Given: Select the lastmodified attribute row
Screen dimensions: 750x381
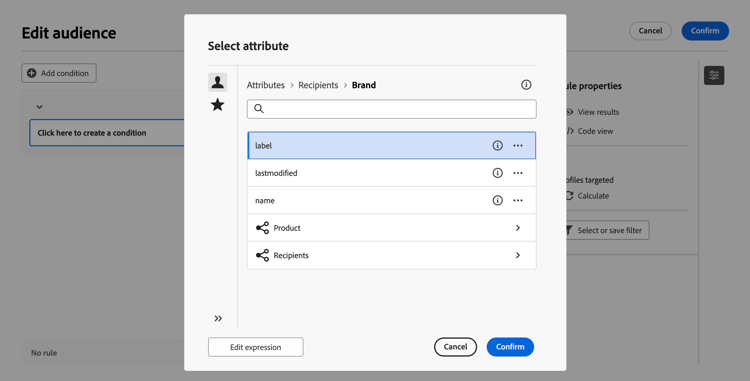Looking at the screenshot, I should point(391,173).
